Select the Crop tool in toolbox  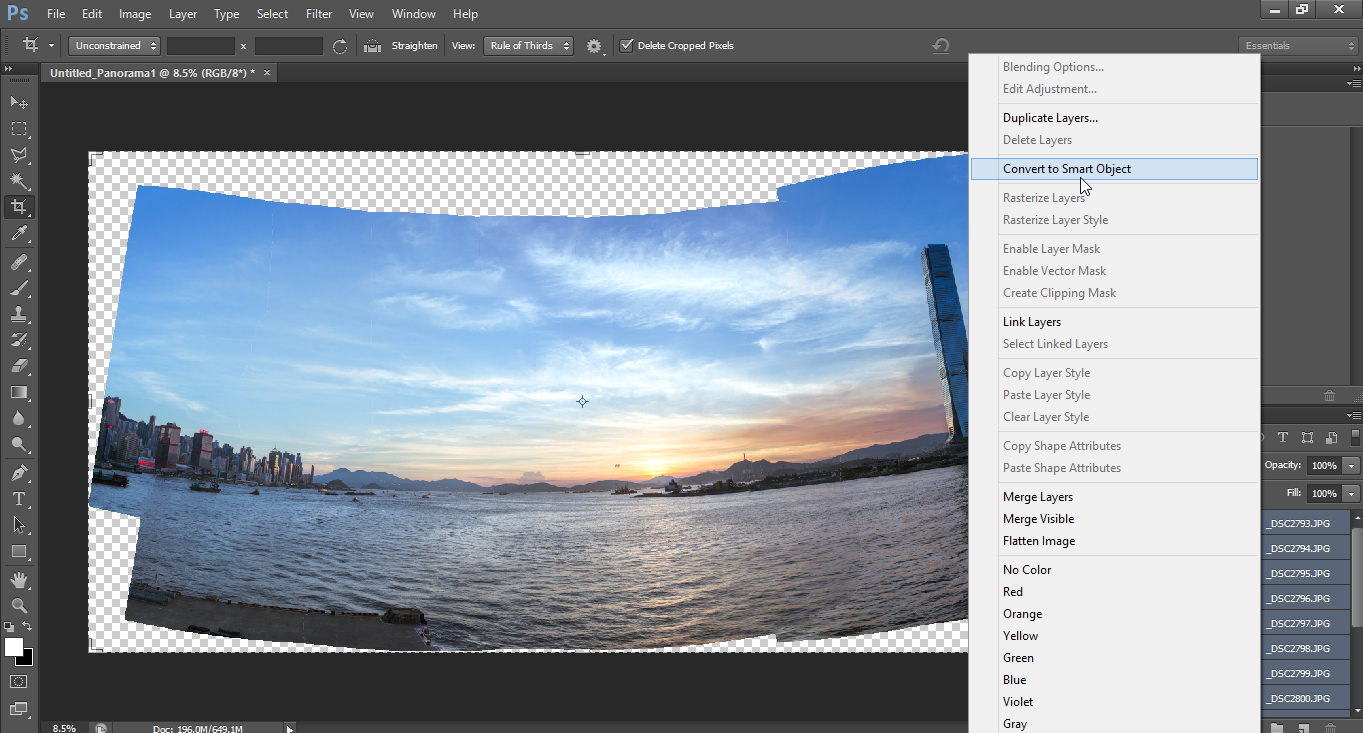click(19, 207)
